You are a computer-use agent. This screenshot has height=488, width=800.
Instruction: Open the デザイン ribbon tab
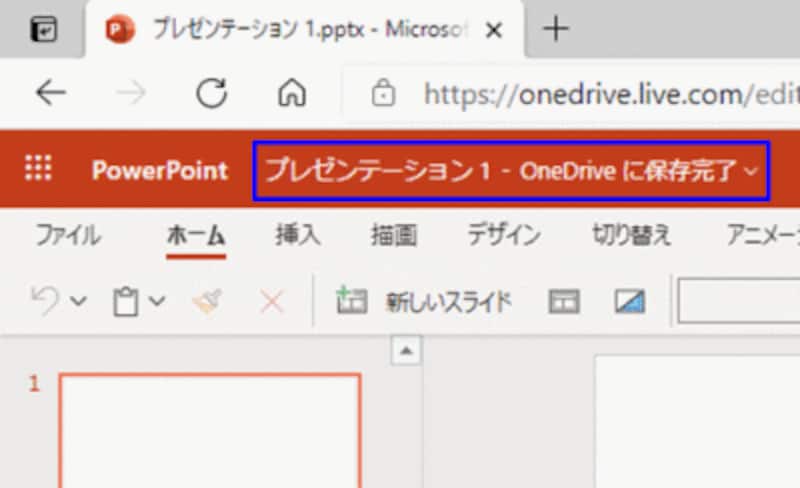pyautogui.click(x=504, y=235)
